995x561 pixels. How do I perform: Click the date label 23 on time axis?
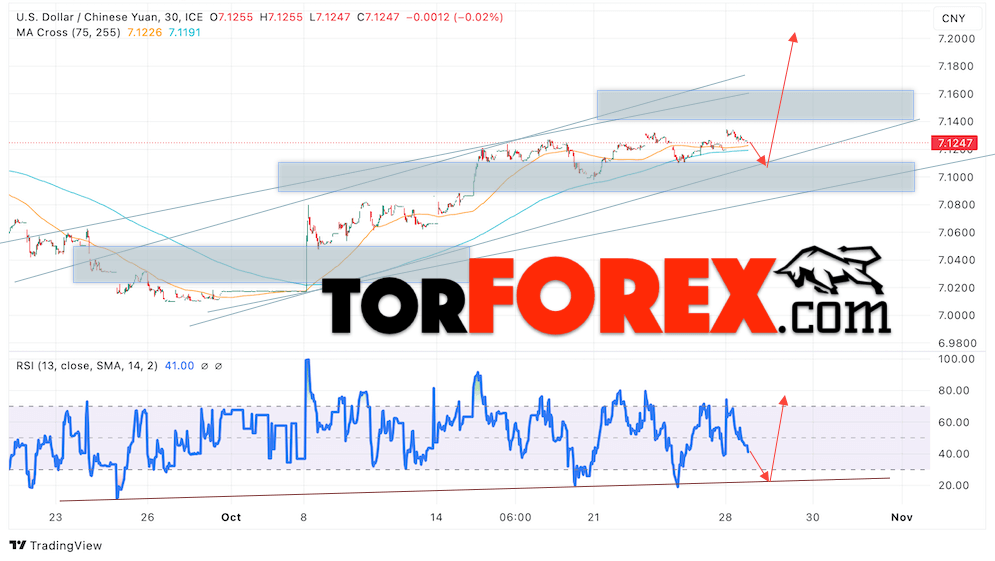[x=56, y=517]
